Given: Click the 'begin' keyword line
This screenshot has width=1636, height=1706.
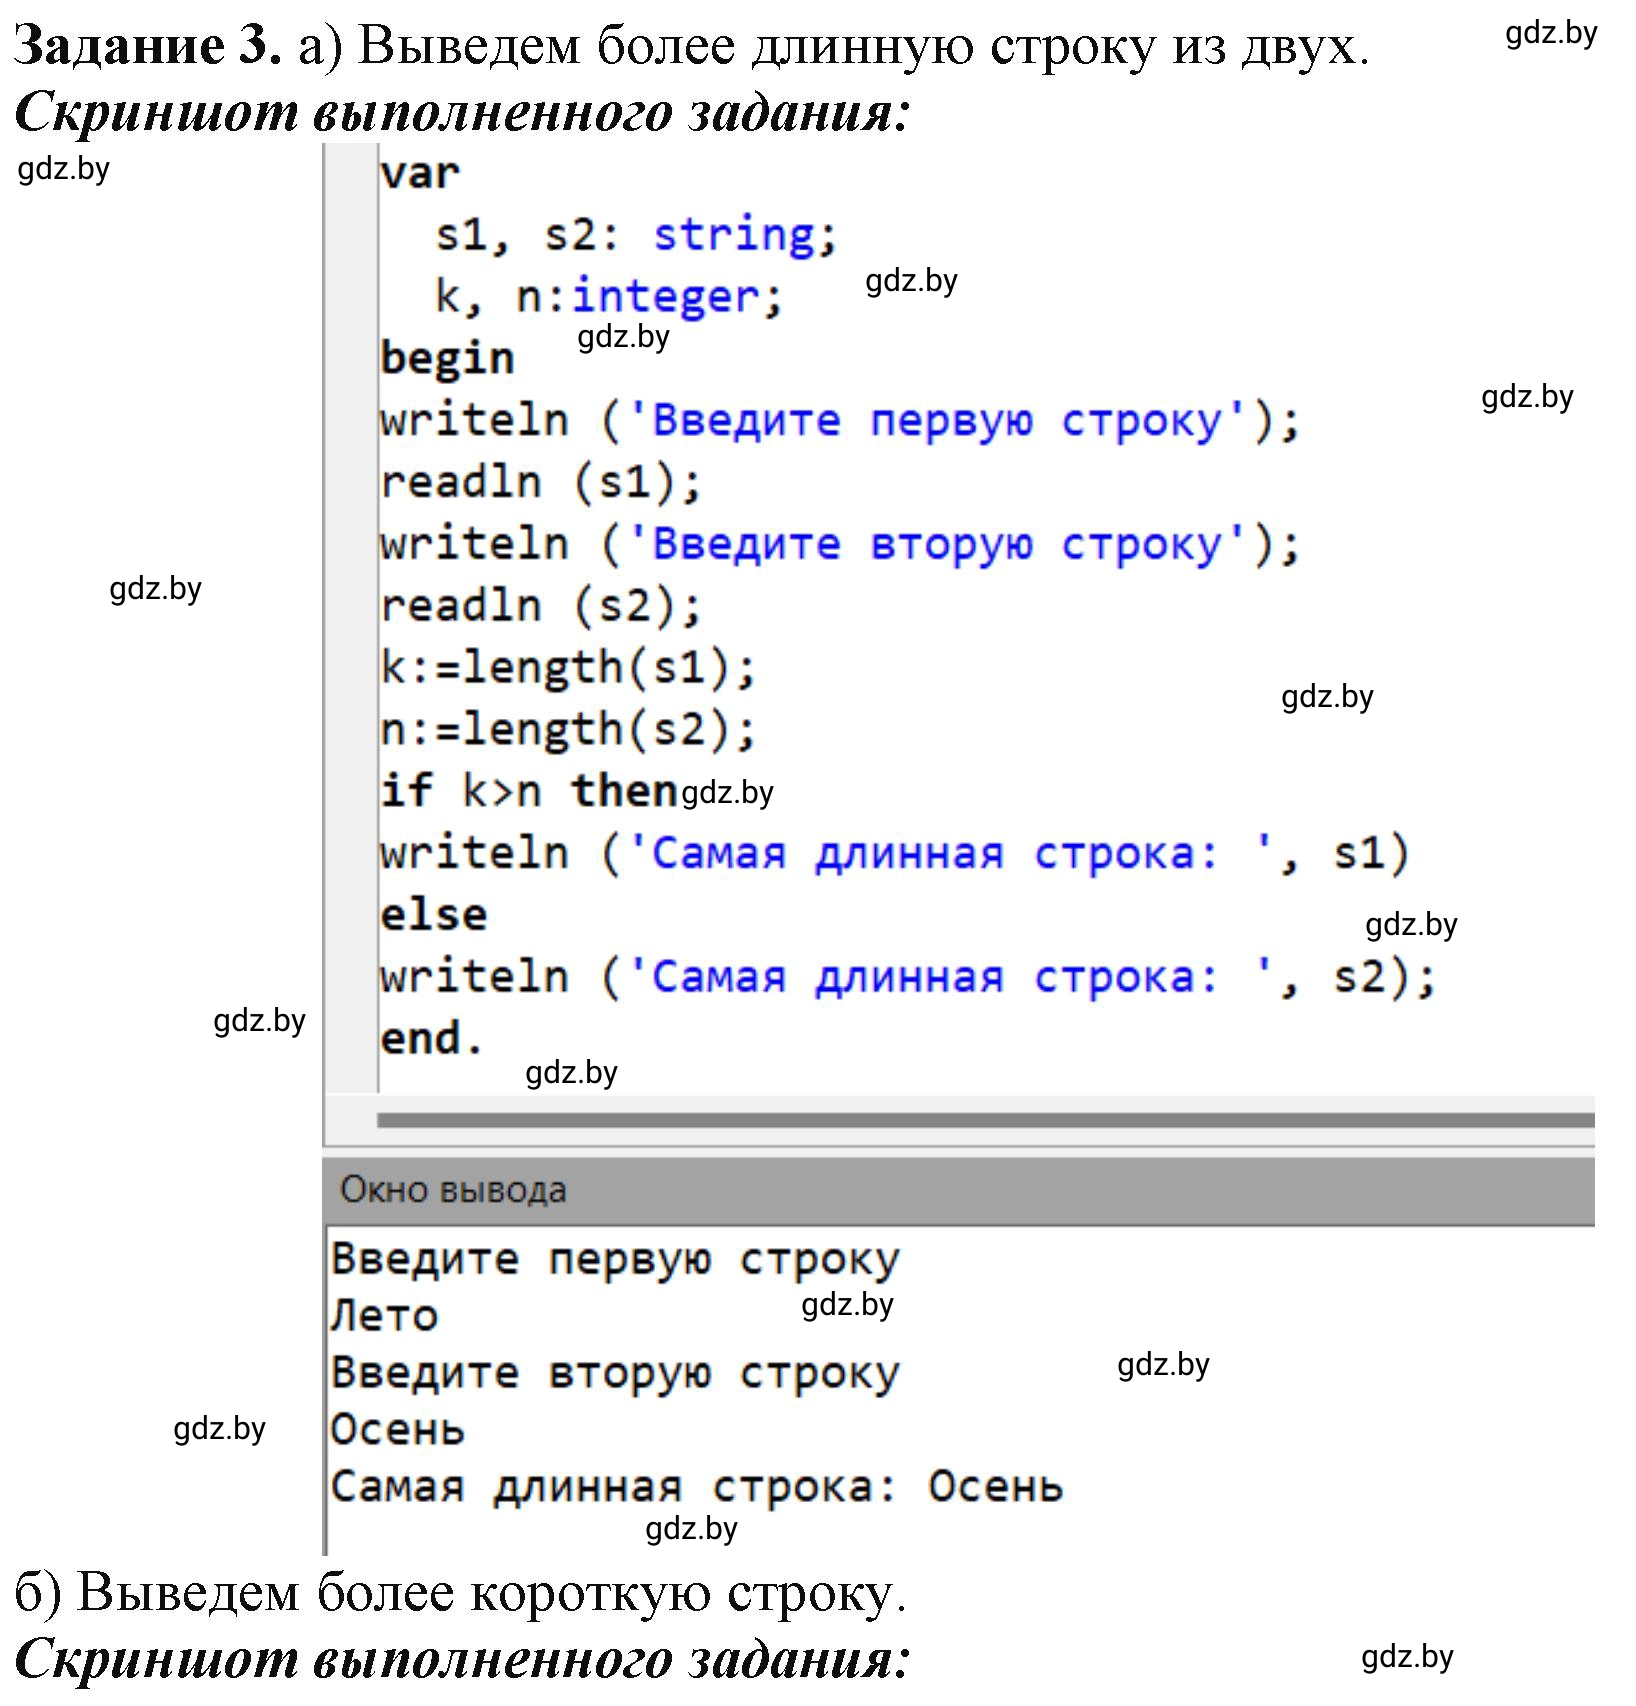Looking at the screenshot, I should click(x=447, y=358).
